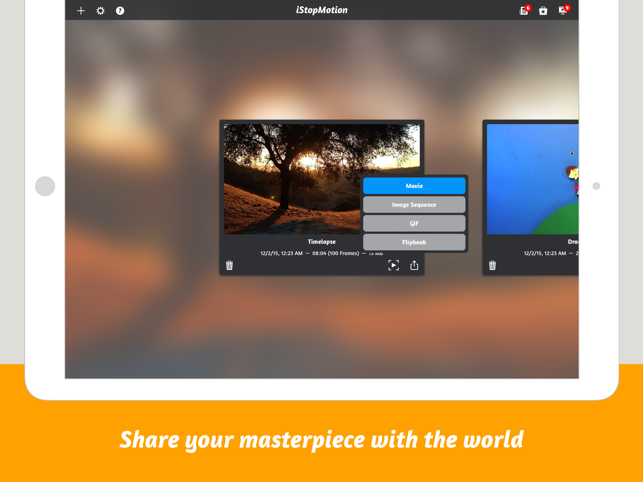Pick GIF from the share menu
Viewport: 643px width, 482px height.
[x=414, y=223]
